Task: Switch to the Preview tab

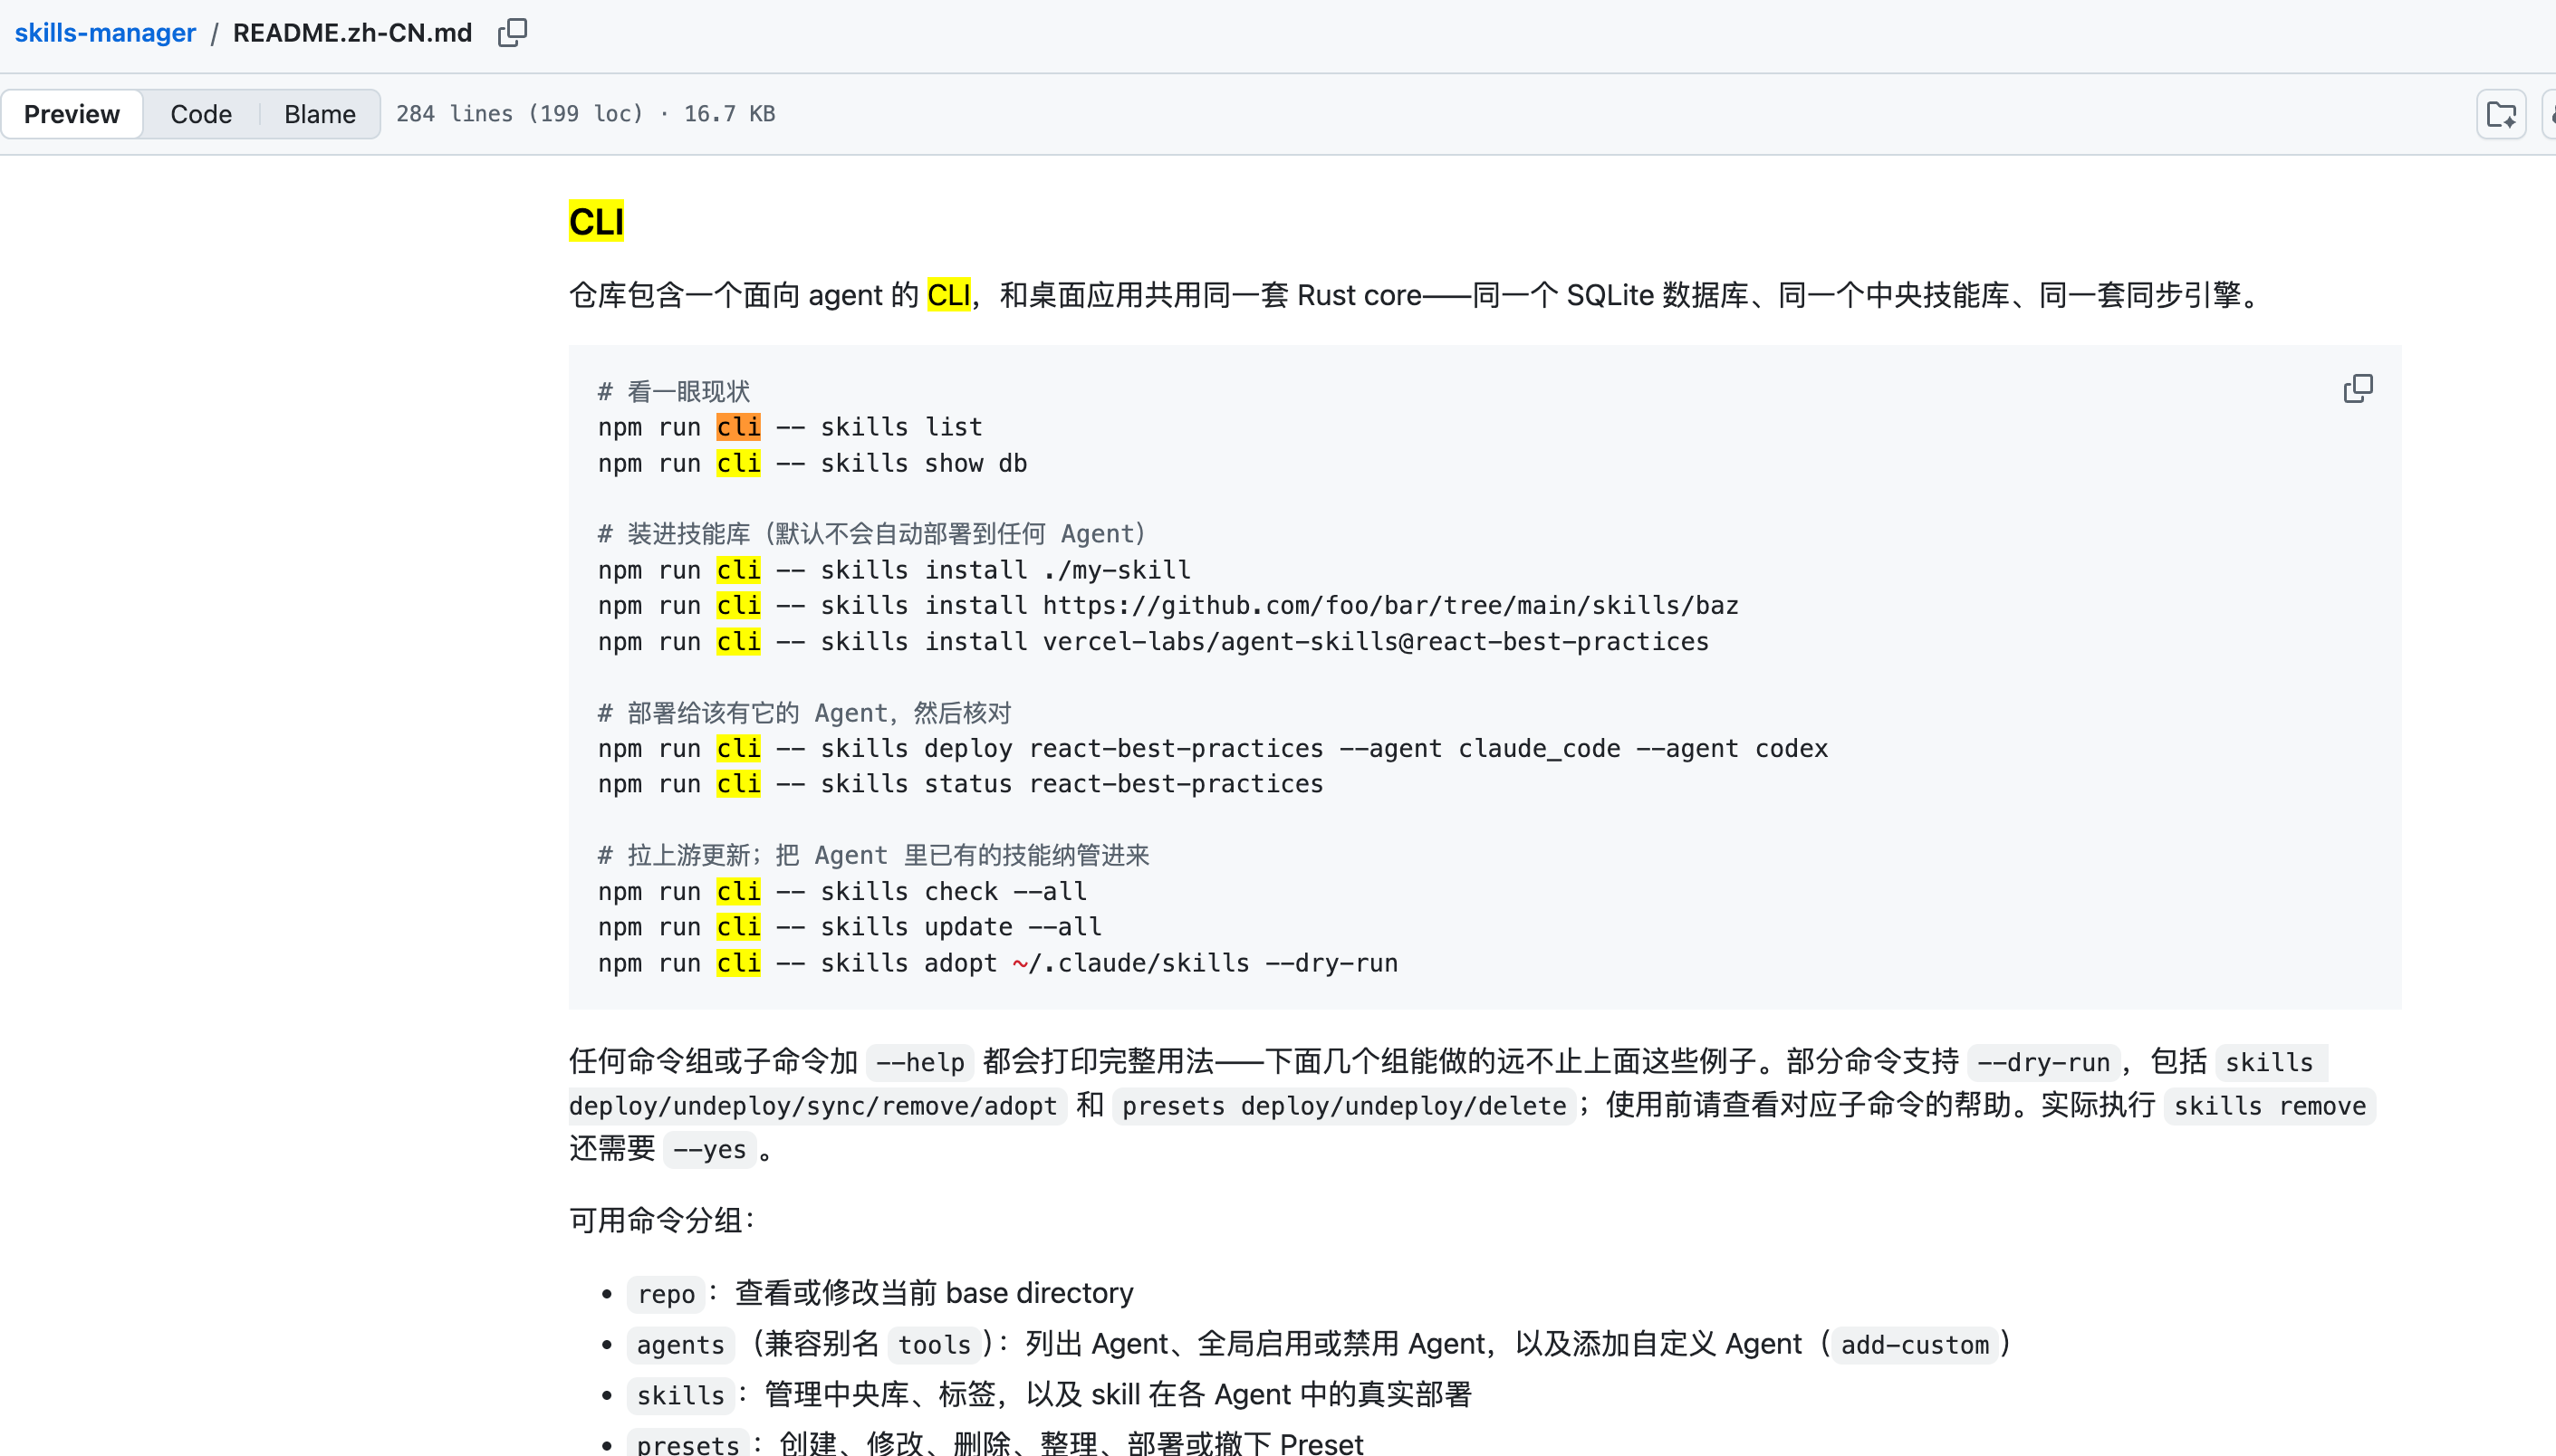Action: (72, 114)
